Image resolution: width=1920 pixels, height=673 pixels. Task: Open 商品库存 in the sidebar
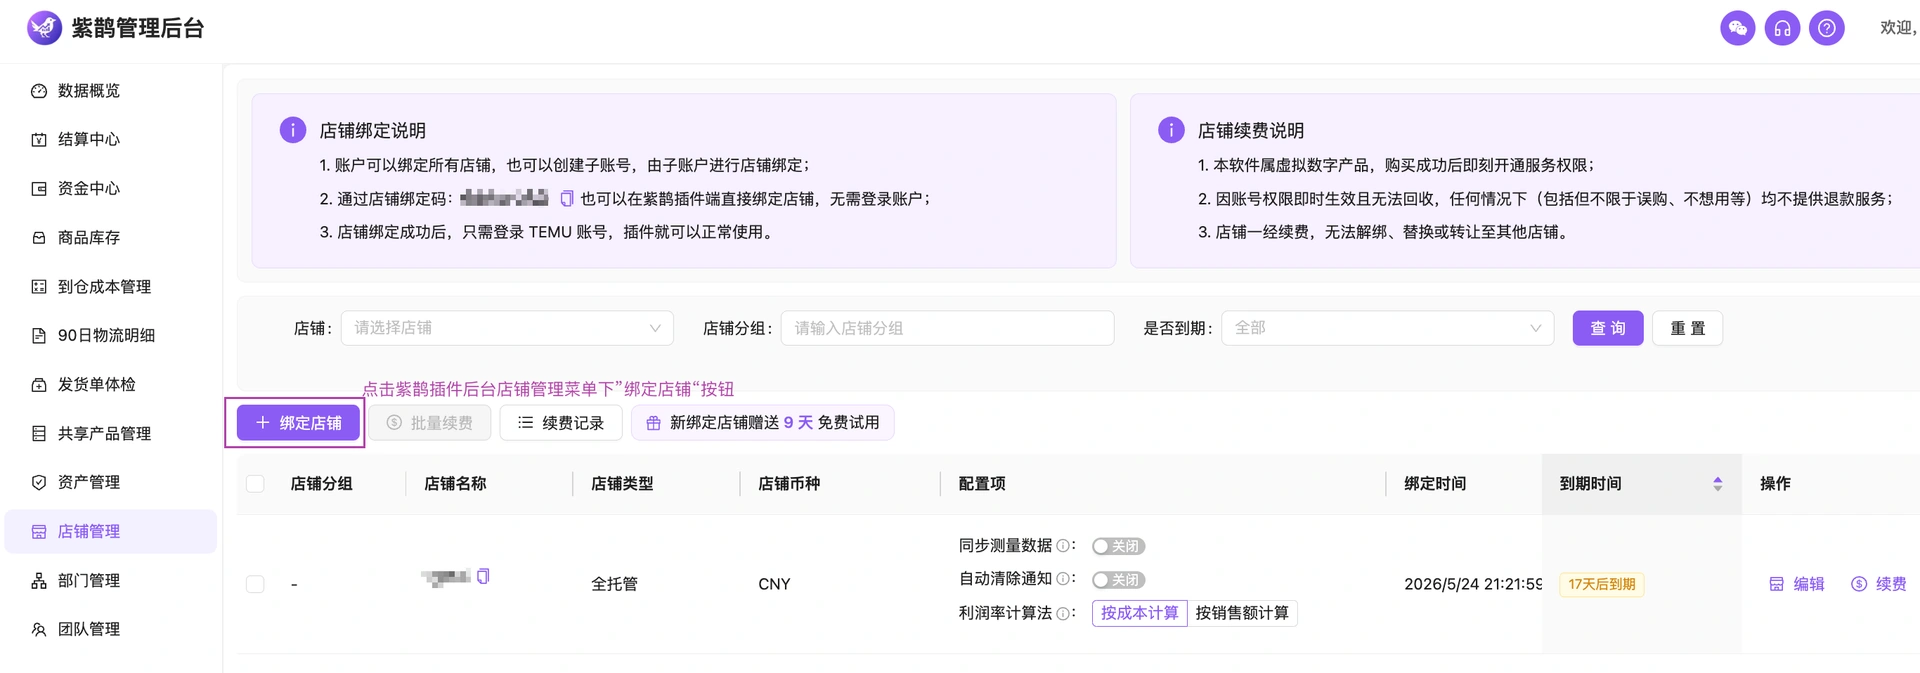(110, 238)
